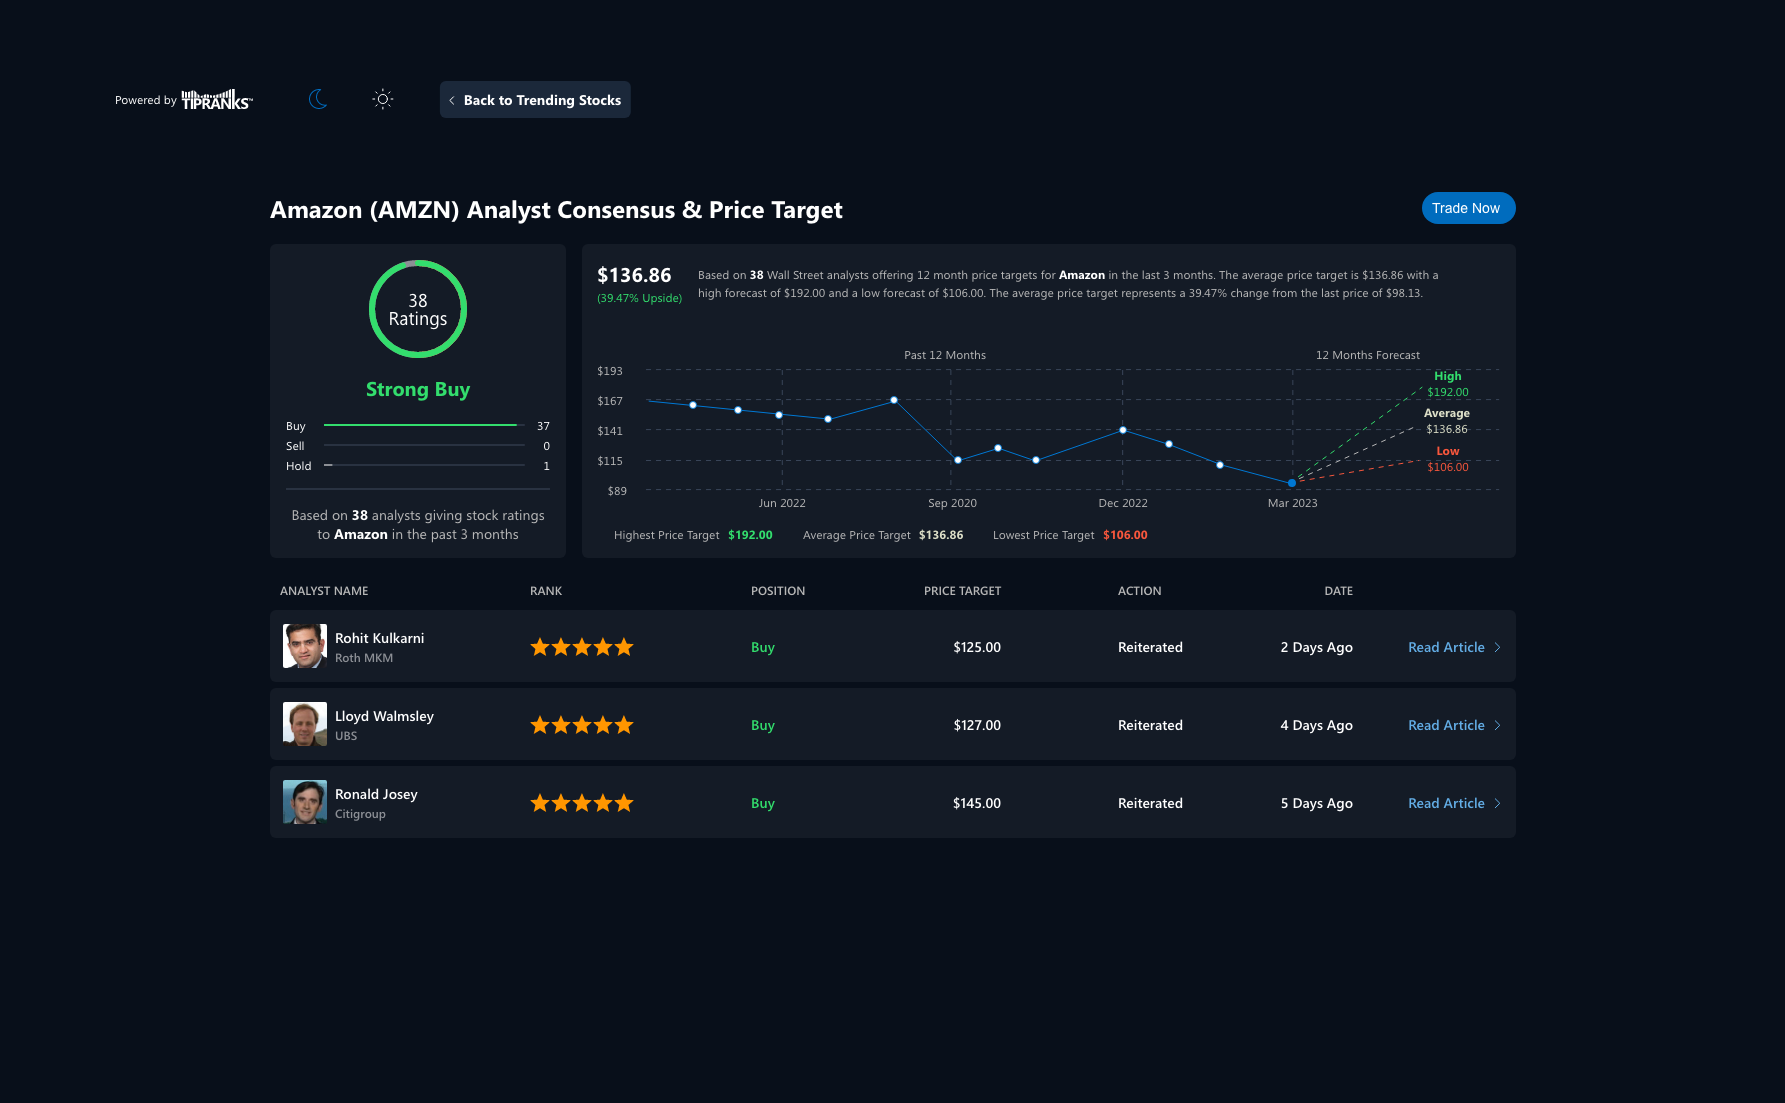1785x1103 pixels.
Task: Click Ronald Josey's five-star rank
Action: [x=582, y=803]
